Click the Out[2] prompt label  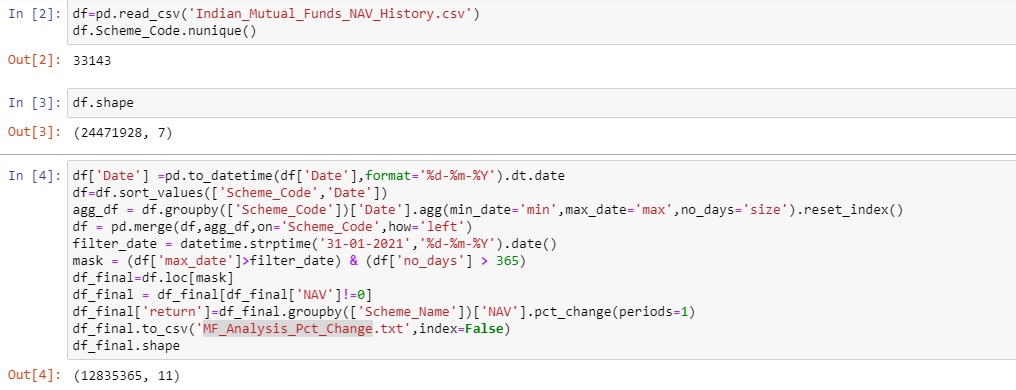pos(35,60)
